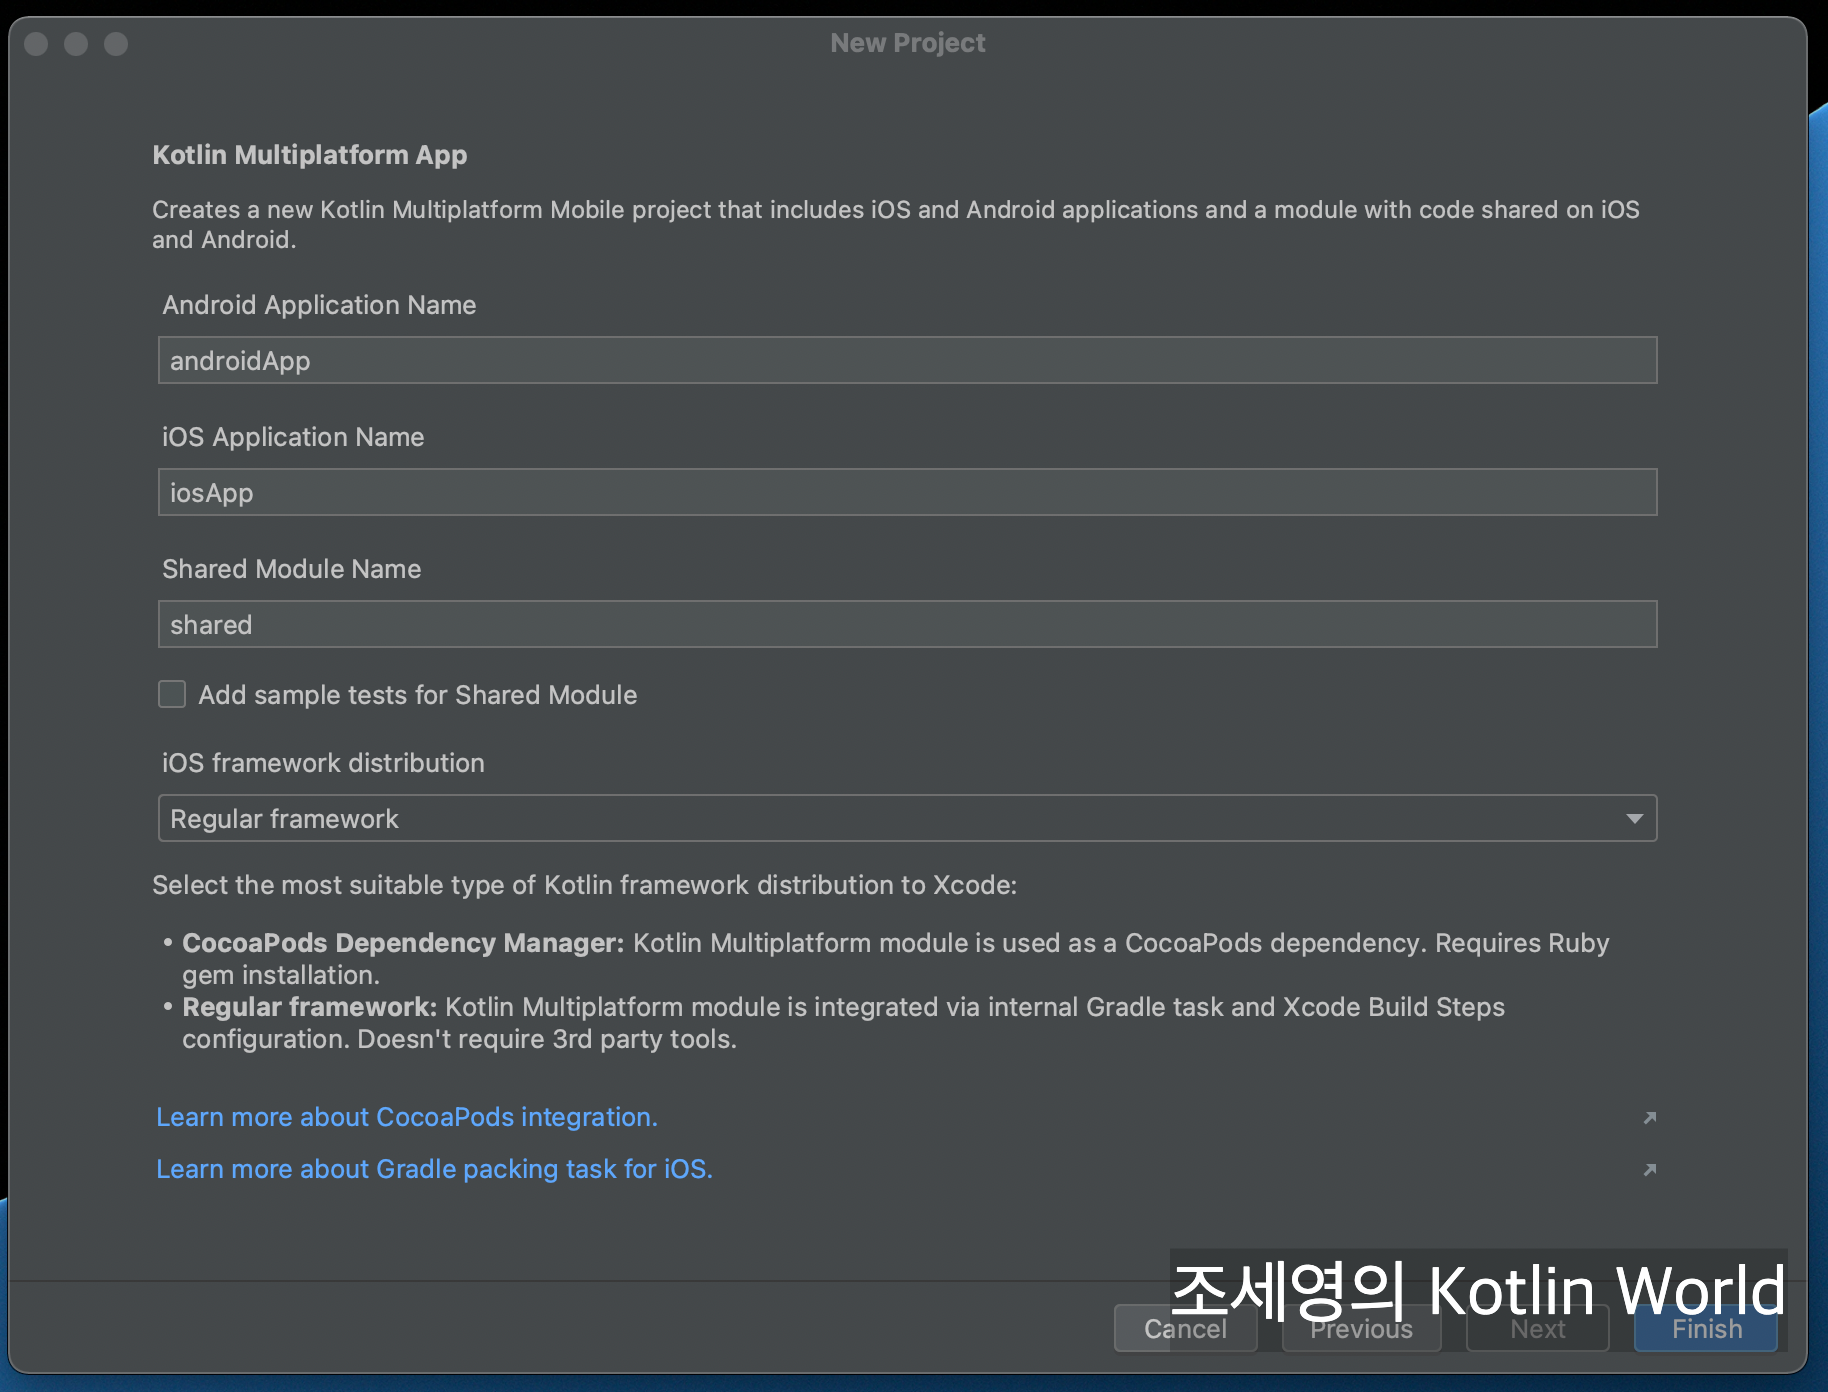Click the Android Application Name input field

coord(907,360)
